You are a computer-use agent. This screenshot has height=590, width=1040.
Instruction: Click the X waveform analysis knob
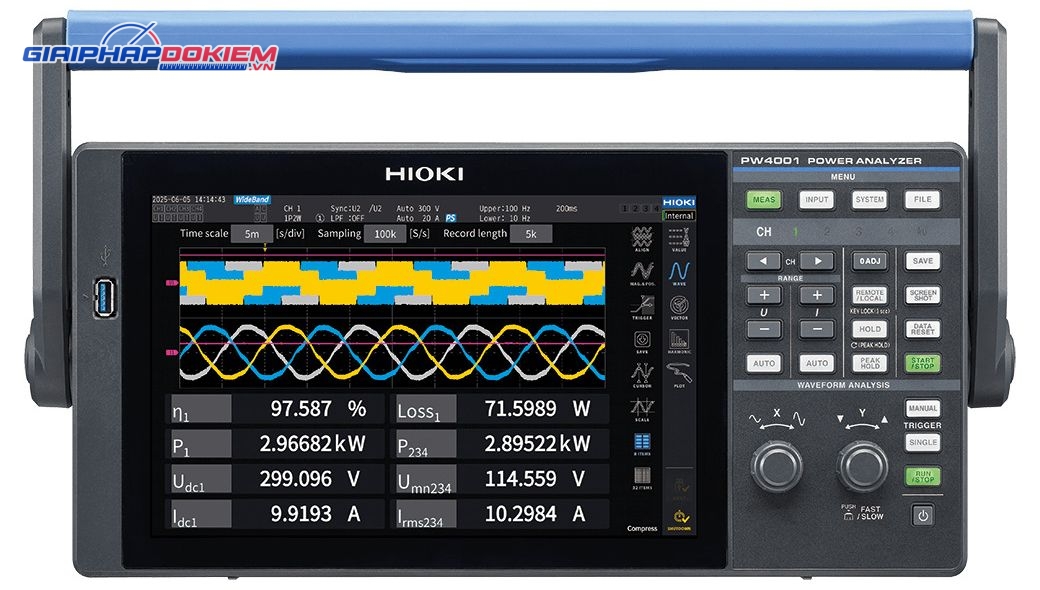[777, 466]
